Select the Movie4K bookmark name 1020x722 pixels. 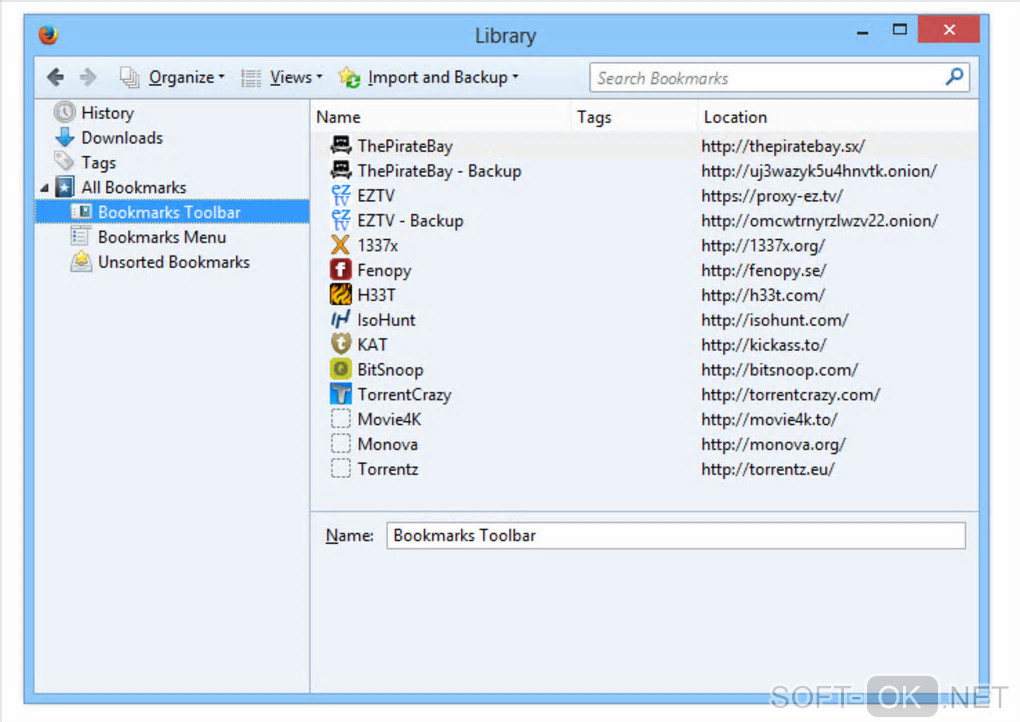389,420
